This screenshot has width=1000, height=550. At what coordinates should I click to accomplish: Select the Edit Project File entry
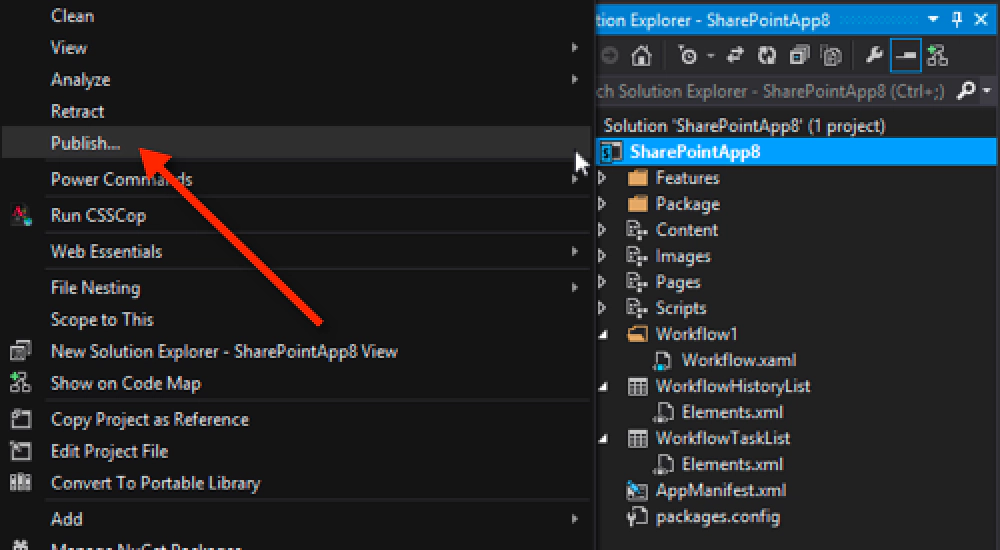(109, 451)
